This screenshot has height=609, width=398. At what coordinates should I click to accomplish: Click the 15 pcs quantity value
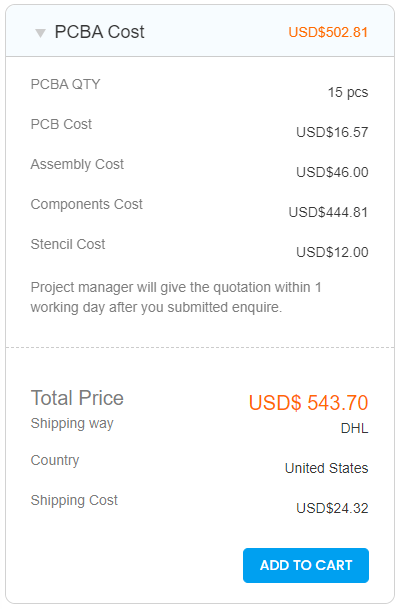click(348, 92)
